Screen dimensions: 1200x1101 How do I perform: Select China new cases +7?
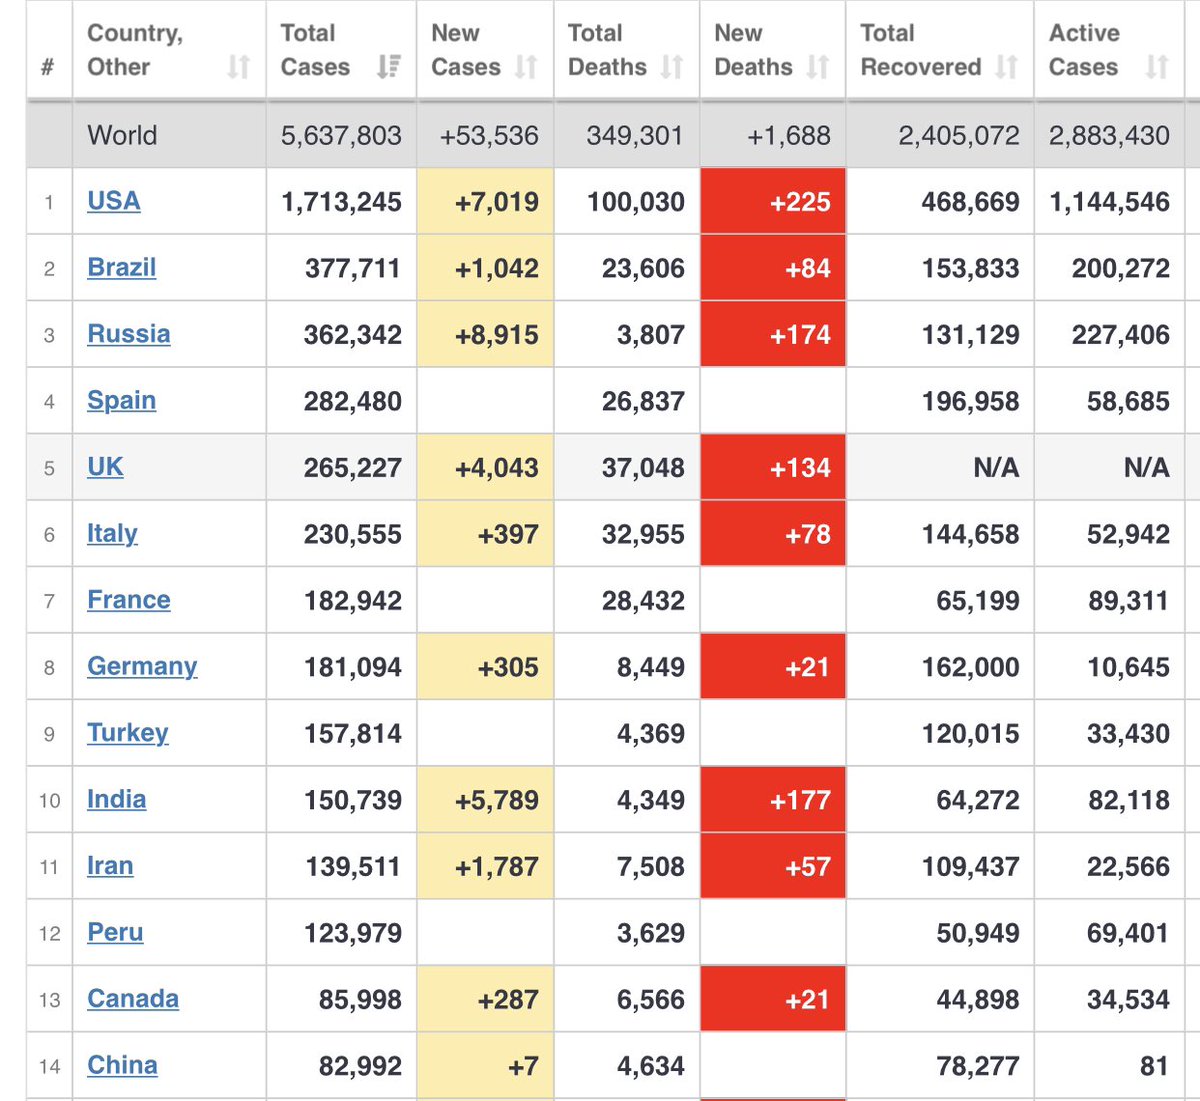click(523, 1066)
